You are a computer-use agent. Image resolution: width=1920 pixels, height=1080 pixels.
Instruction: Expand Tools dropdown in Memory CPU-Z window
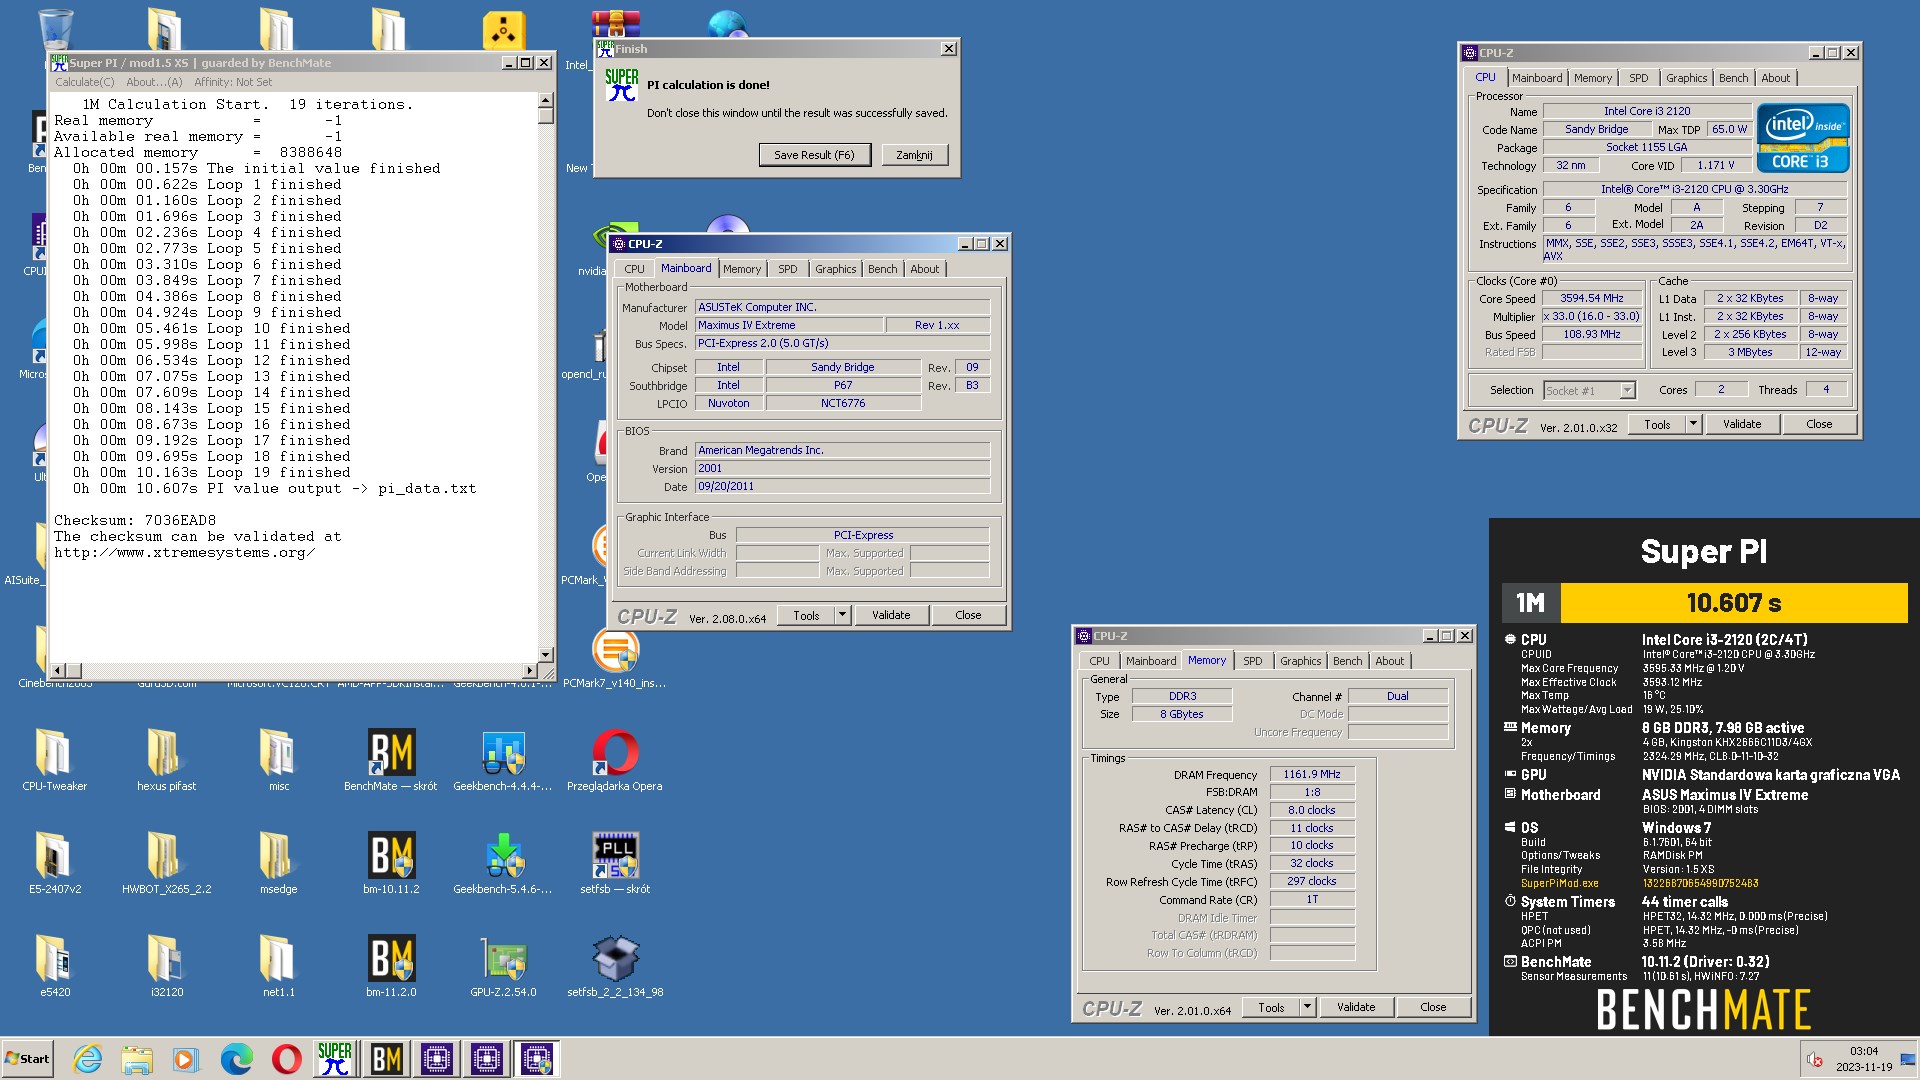click(1307, 1007)
